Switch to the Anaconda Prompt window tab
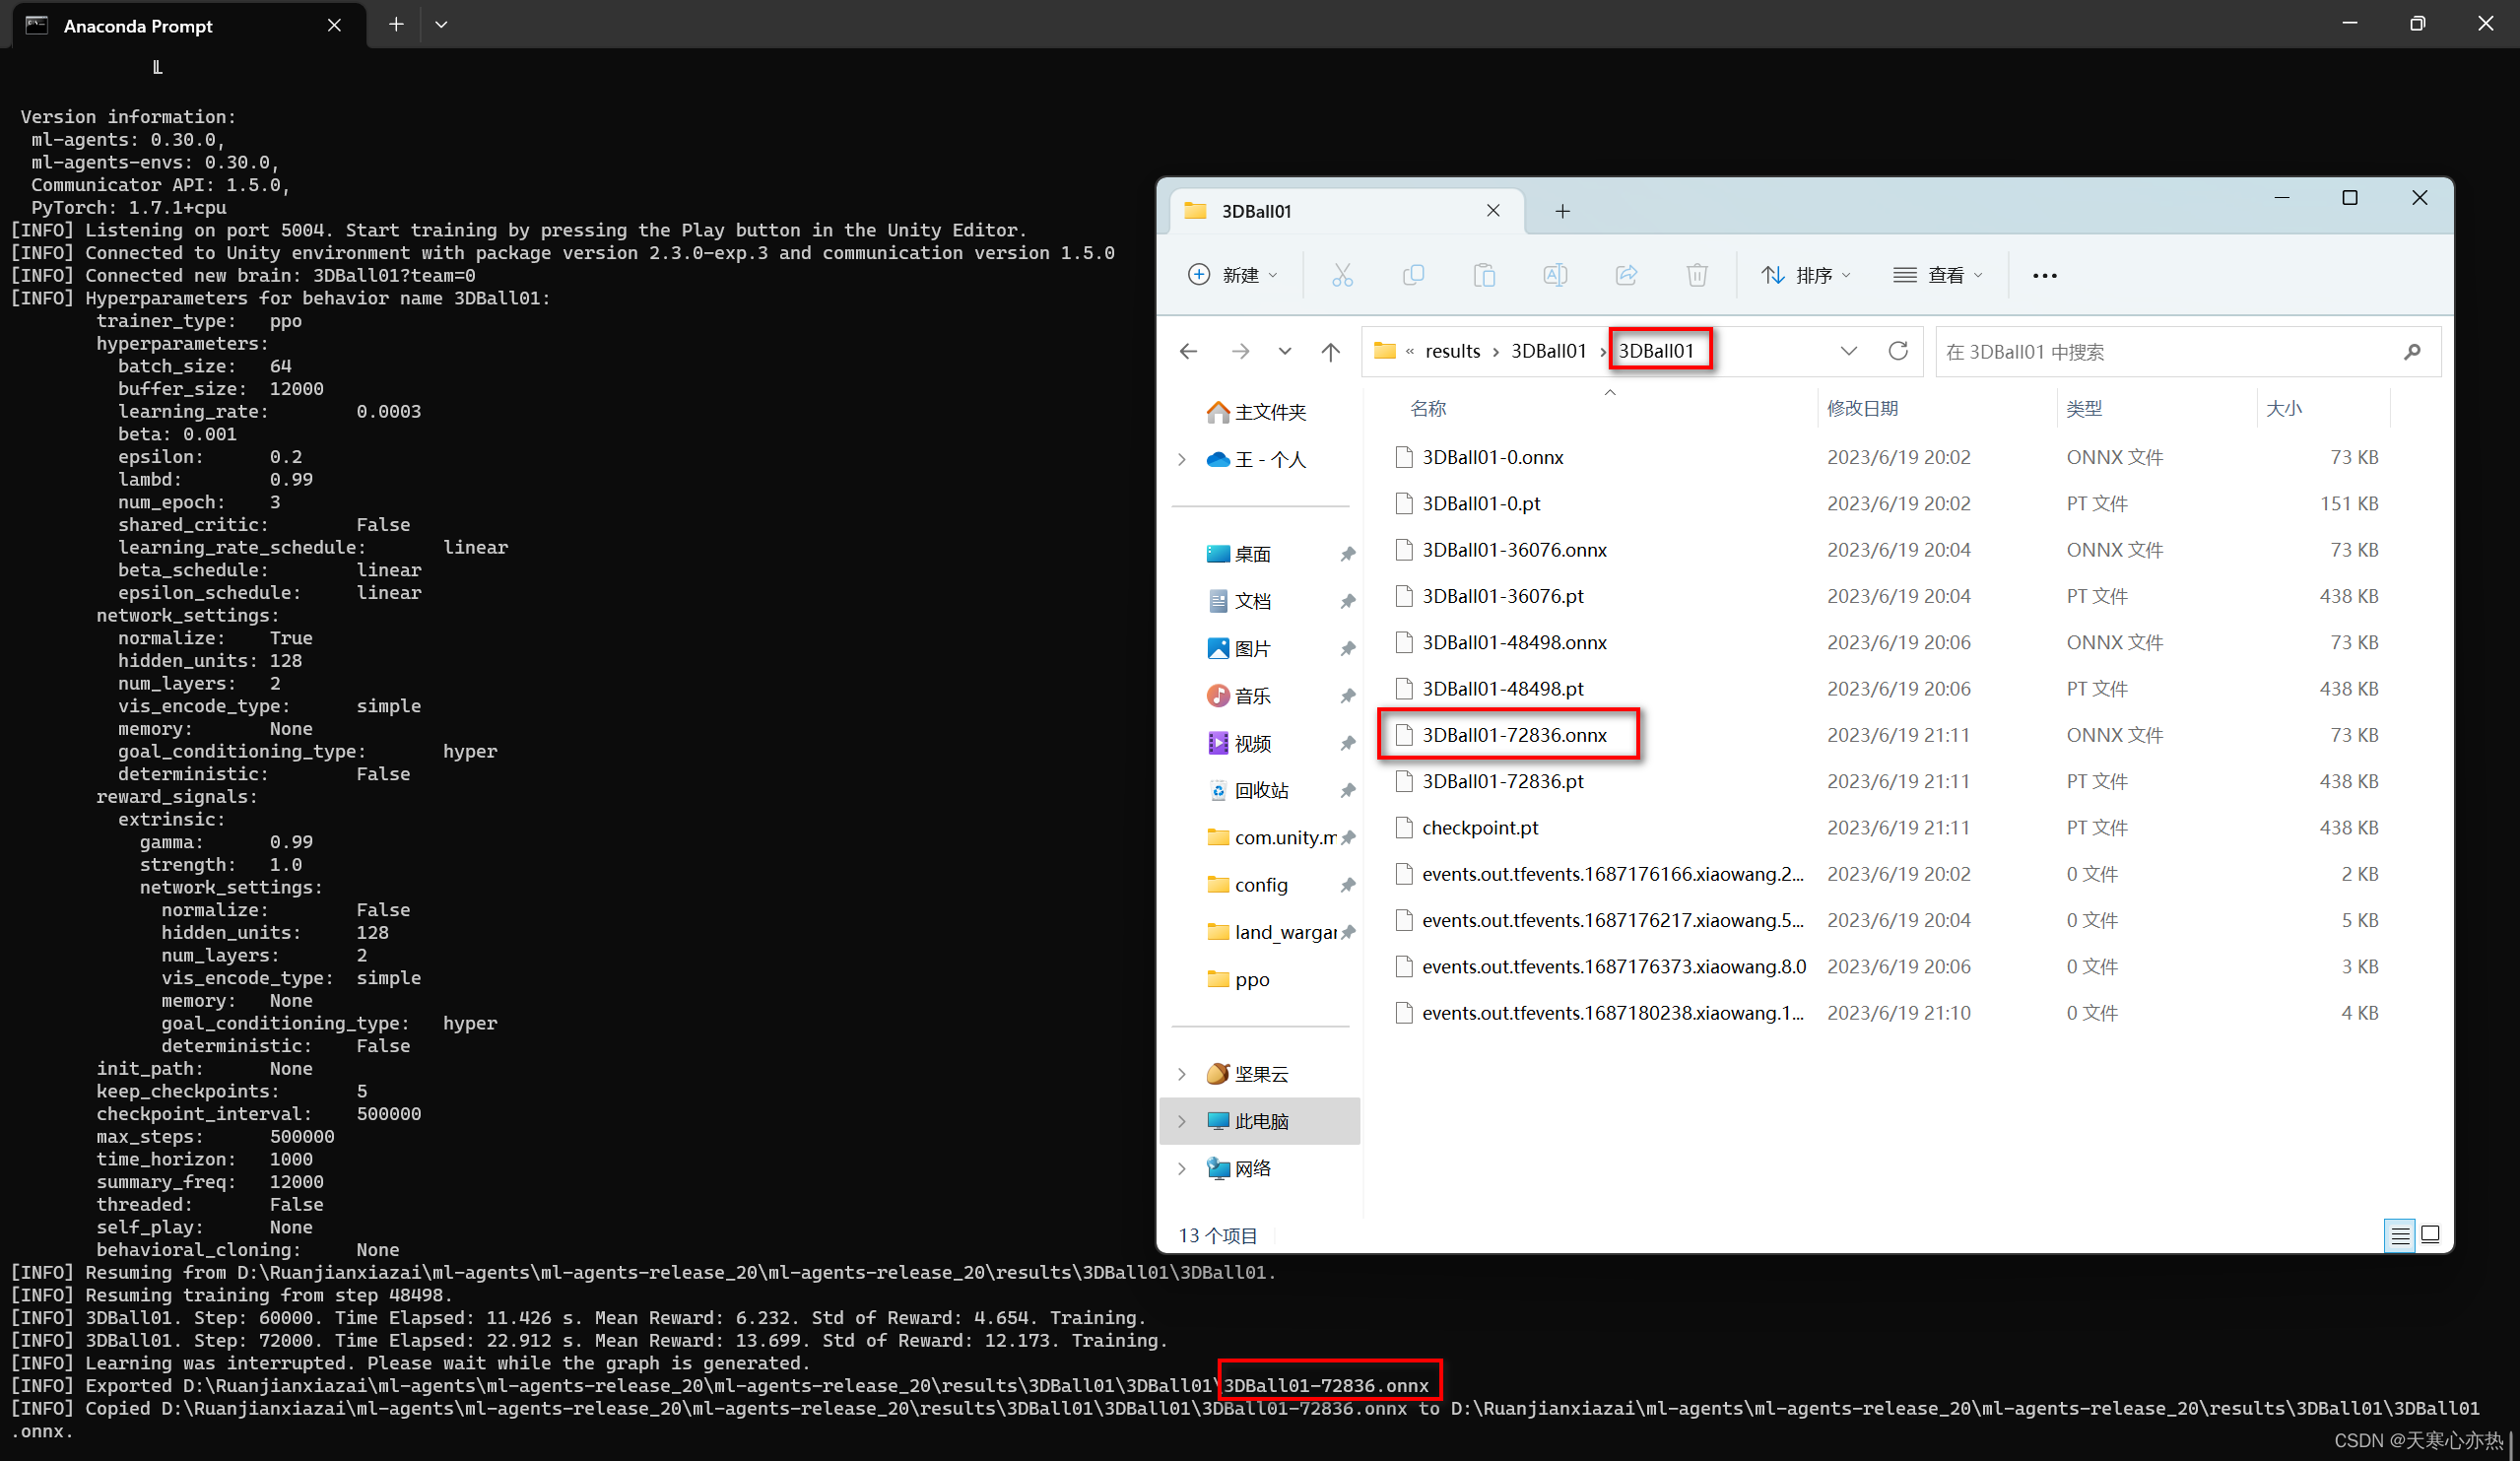 point(137,25)
